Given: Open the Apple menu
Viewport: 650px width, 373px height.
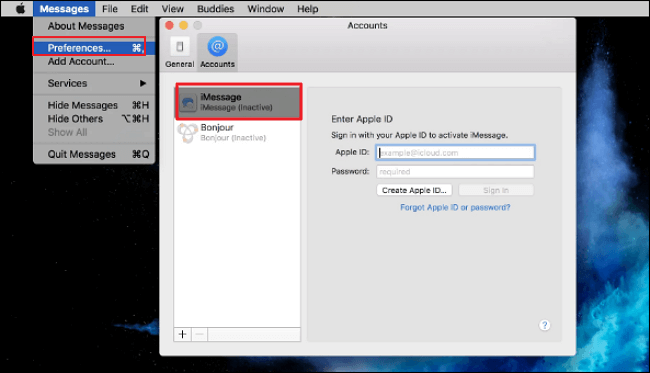Looking at the screenshot, I should coord(20,8).
